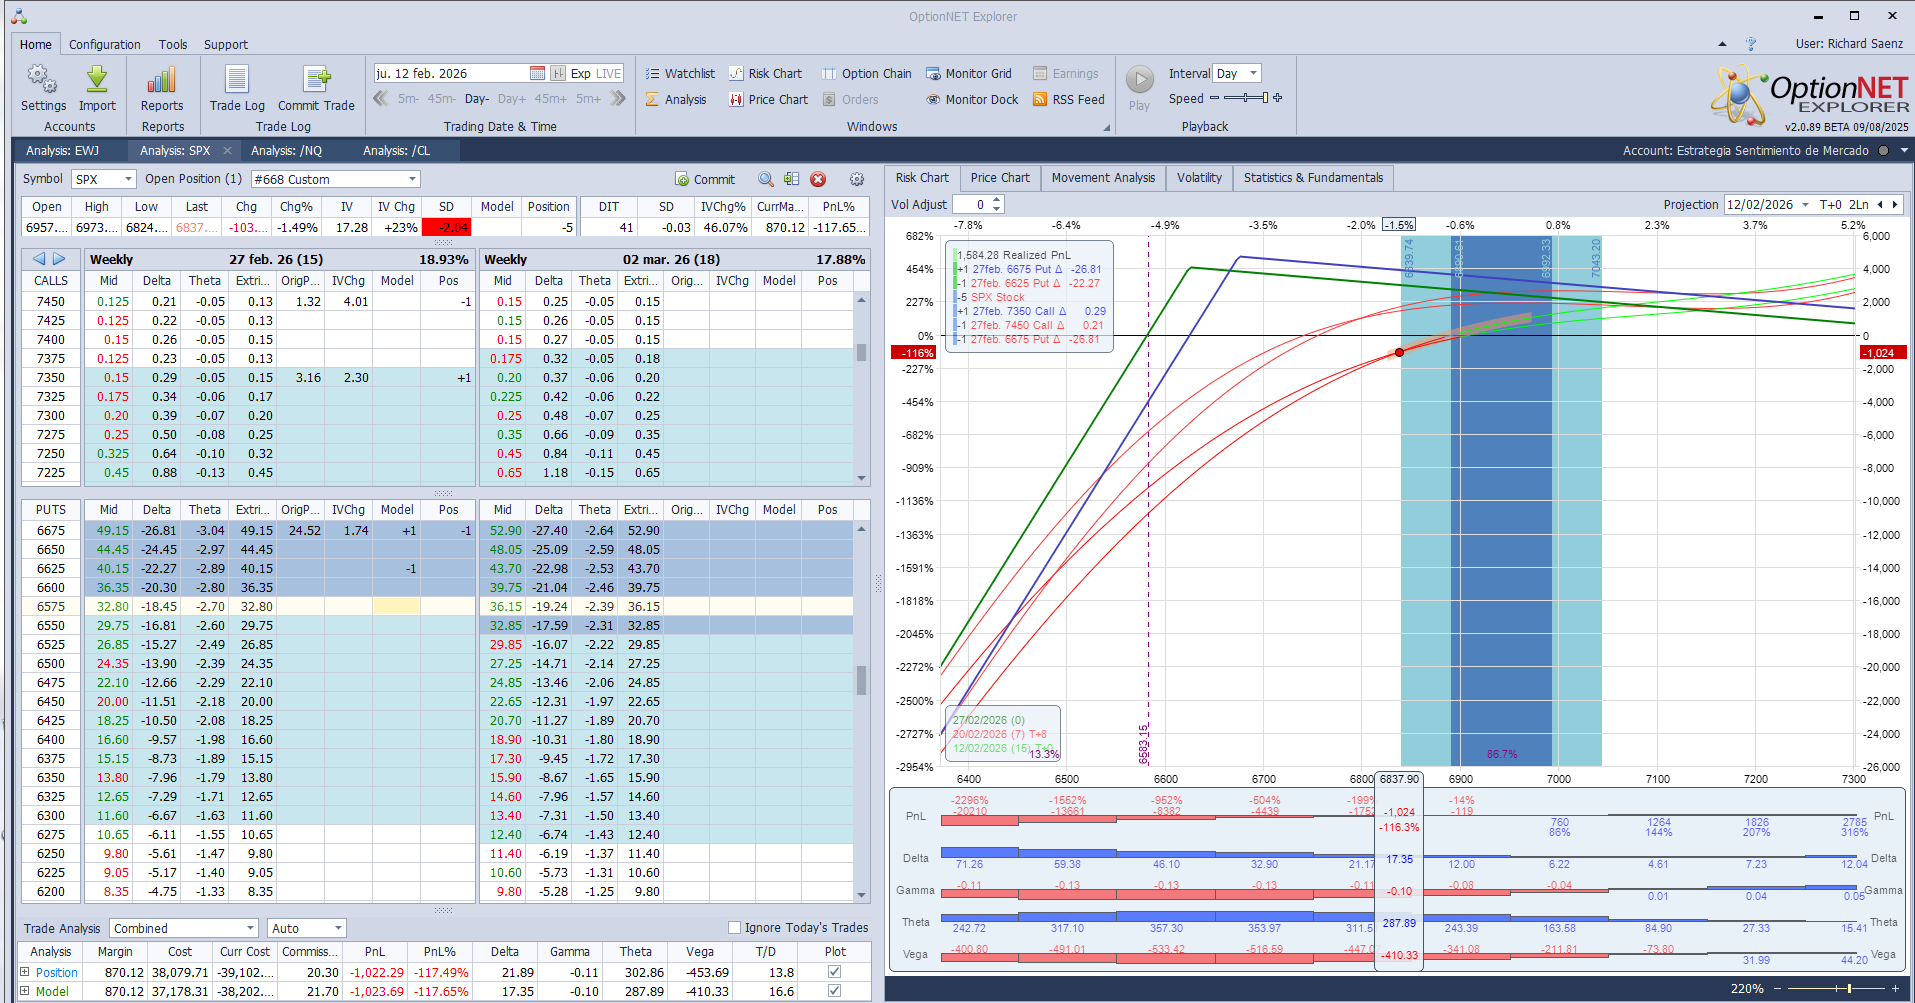Viewport: 1915px width, 1003px height.
Task: Expand the Position row in Trade Analysis
Action: click(x=25, y=972)
